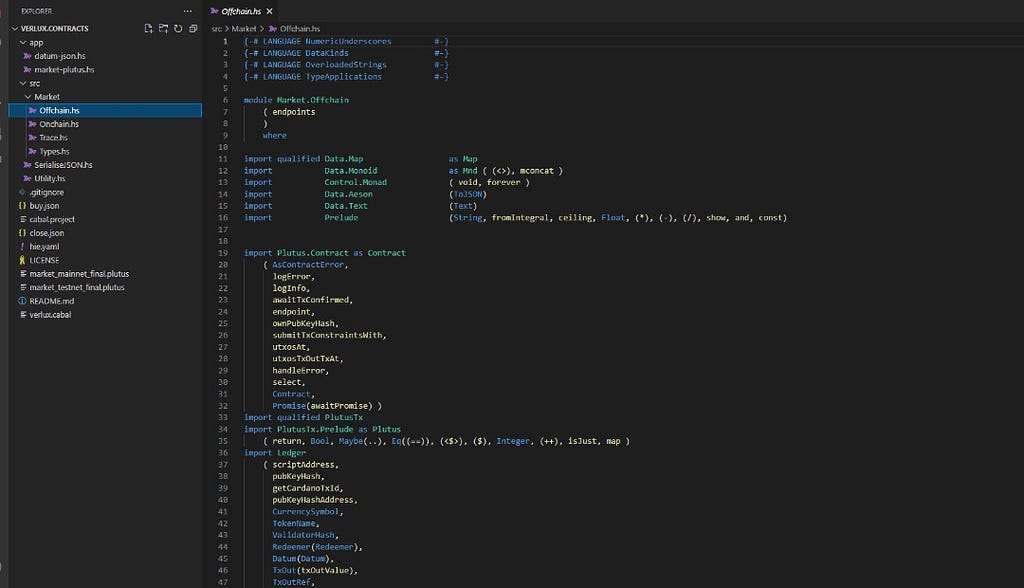
Task: Click line number 19 in the gutter
Action: coord(223,253)
